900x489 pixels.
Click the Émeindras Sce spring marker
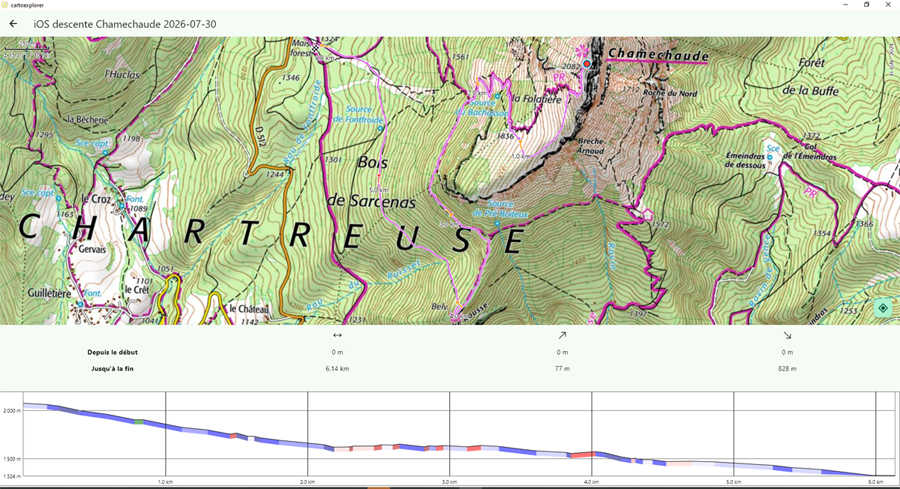(x=770, y=157)
